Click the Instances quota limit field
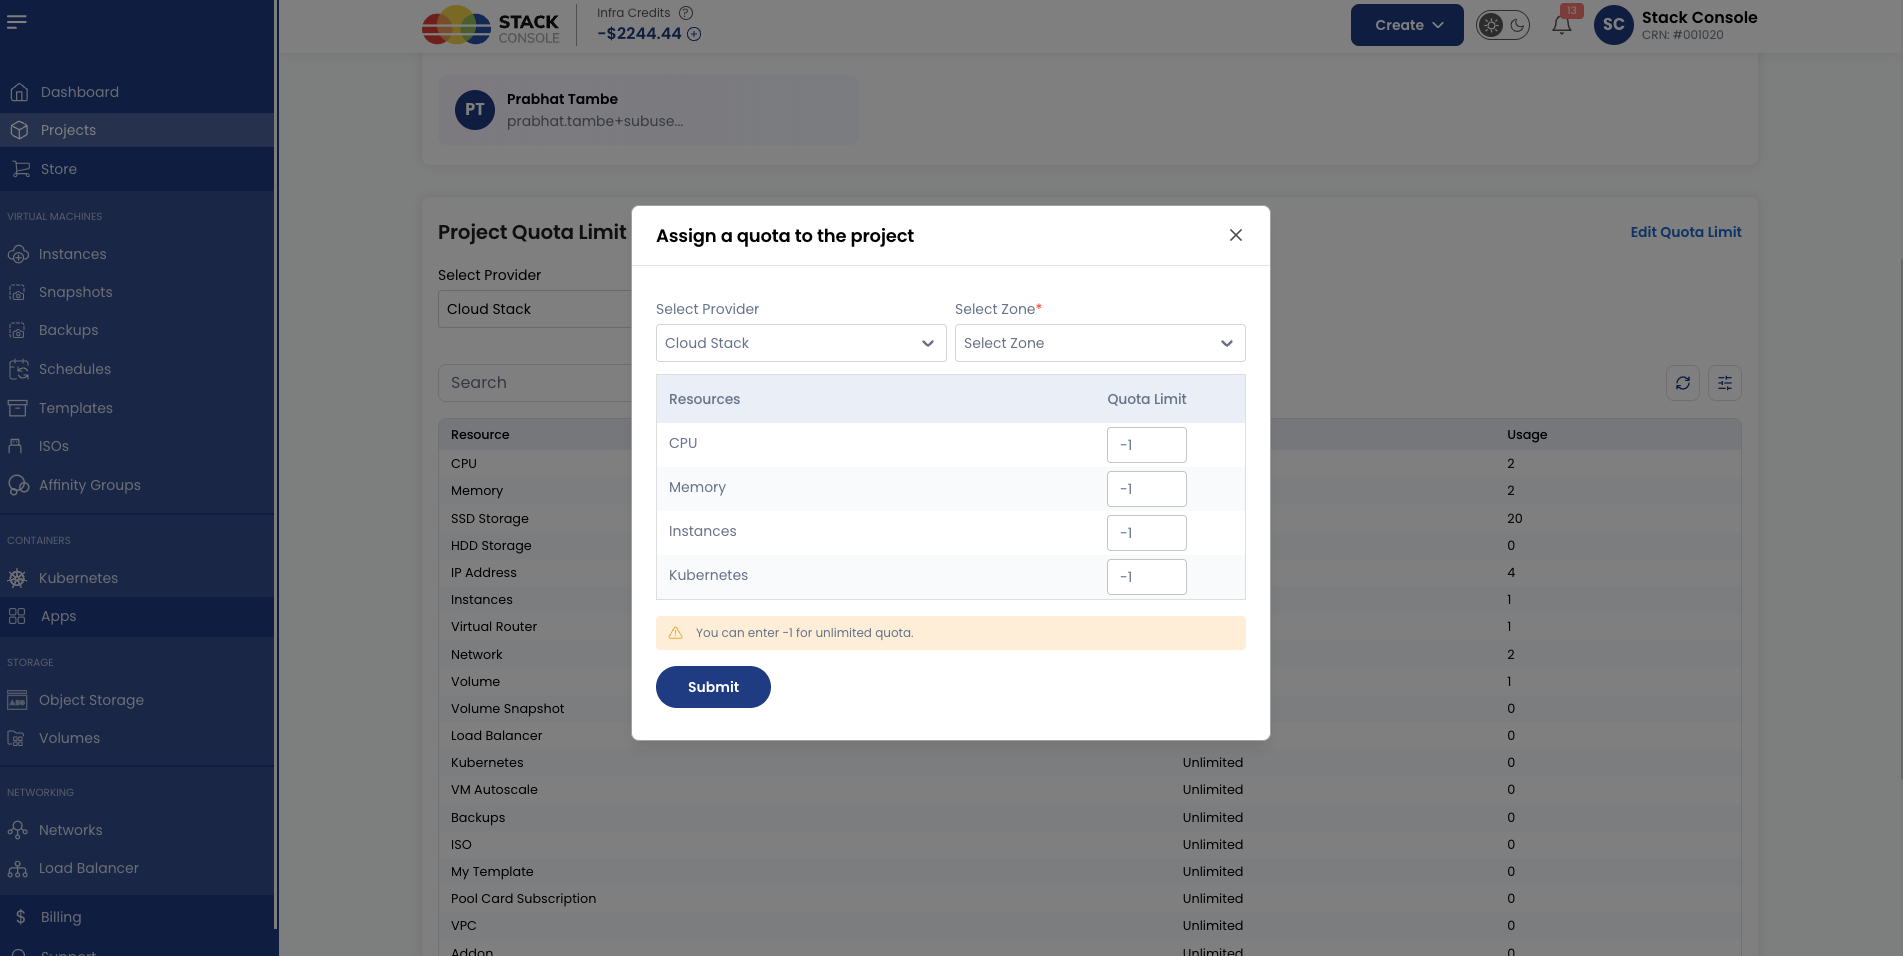Image resolution: width=1903 pixels, height=956 pixels. 1147,533
